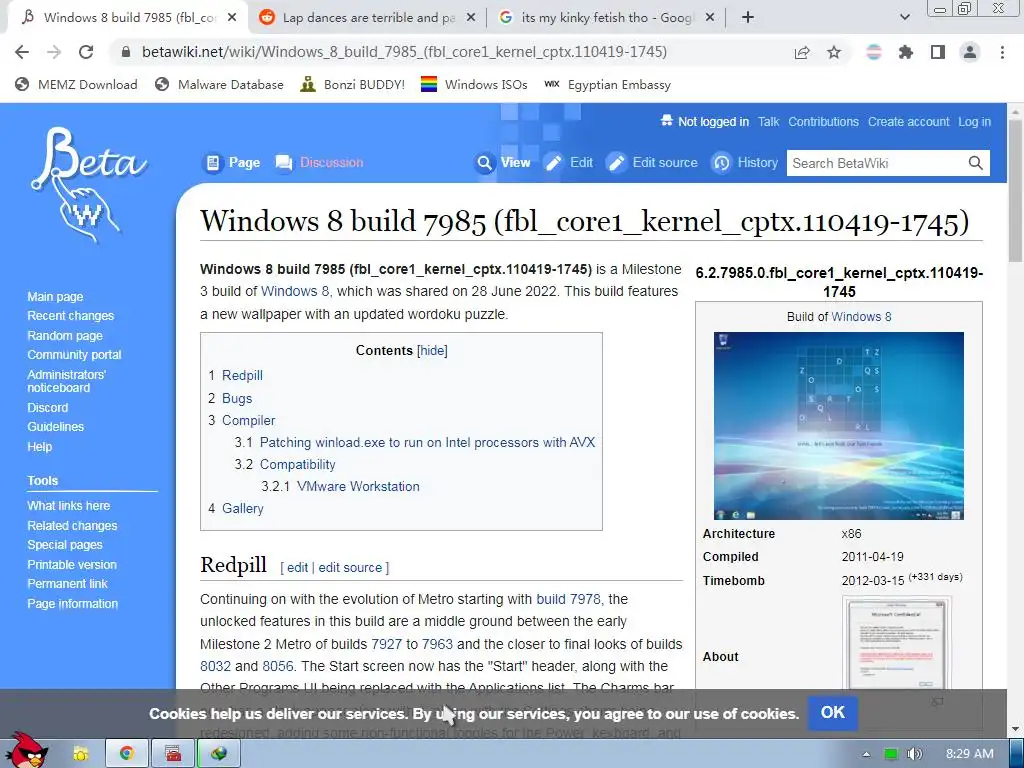Open the Chrome side panel icon
Image resolution: width=1024 pixels, height=768 pixels.
click(x=938, y=52)
